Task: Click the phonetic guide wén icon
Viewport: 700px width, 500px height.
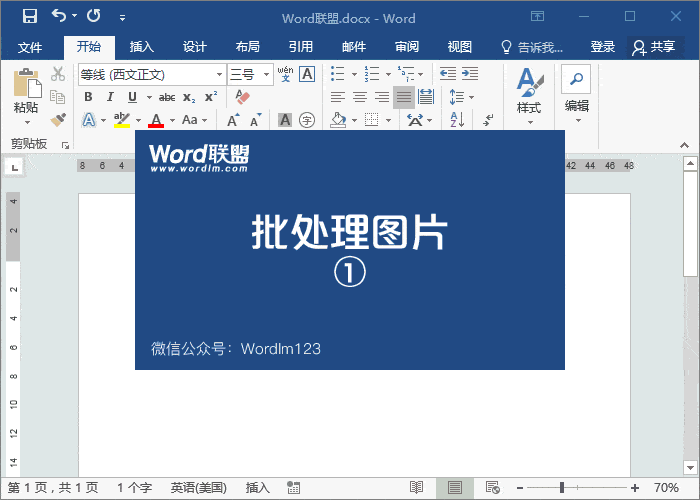Action: coord(285,74)
